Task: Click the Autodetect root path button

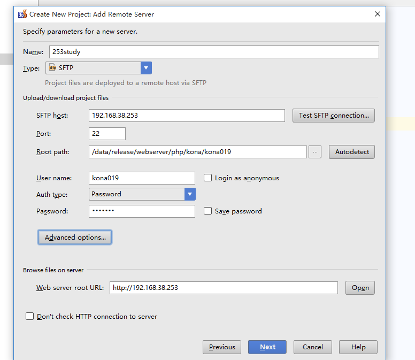Action: (x=352, y=152)
